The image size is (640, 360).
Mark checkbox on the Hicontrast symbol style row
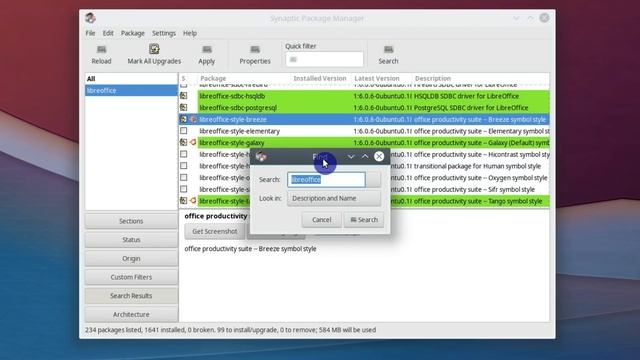pyautogui.click(x=184, y=154)
